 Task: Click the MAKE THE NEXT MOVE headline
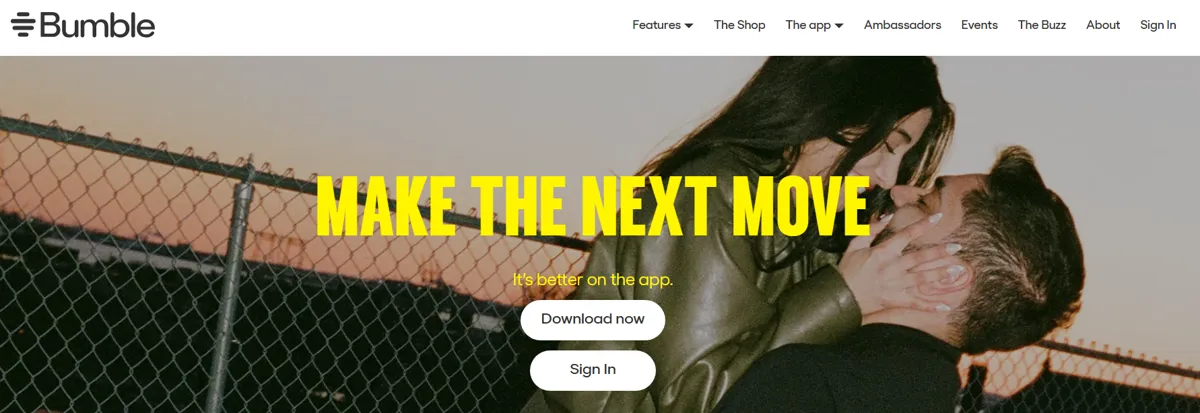pyautogui.click(x=593, y=206)
